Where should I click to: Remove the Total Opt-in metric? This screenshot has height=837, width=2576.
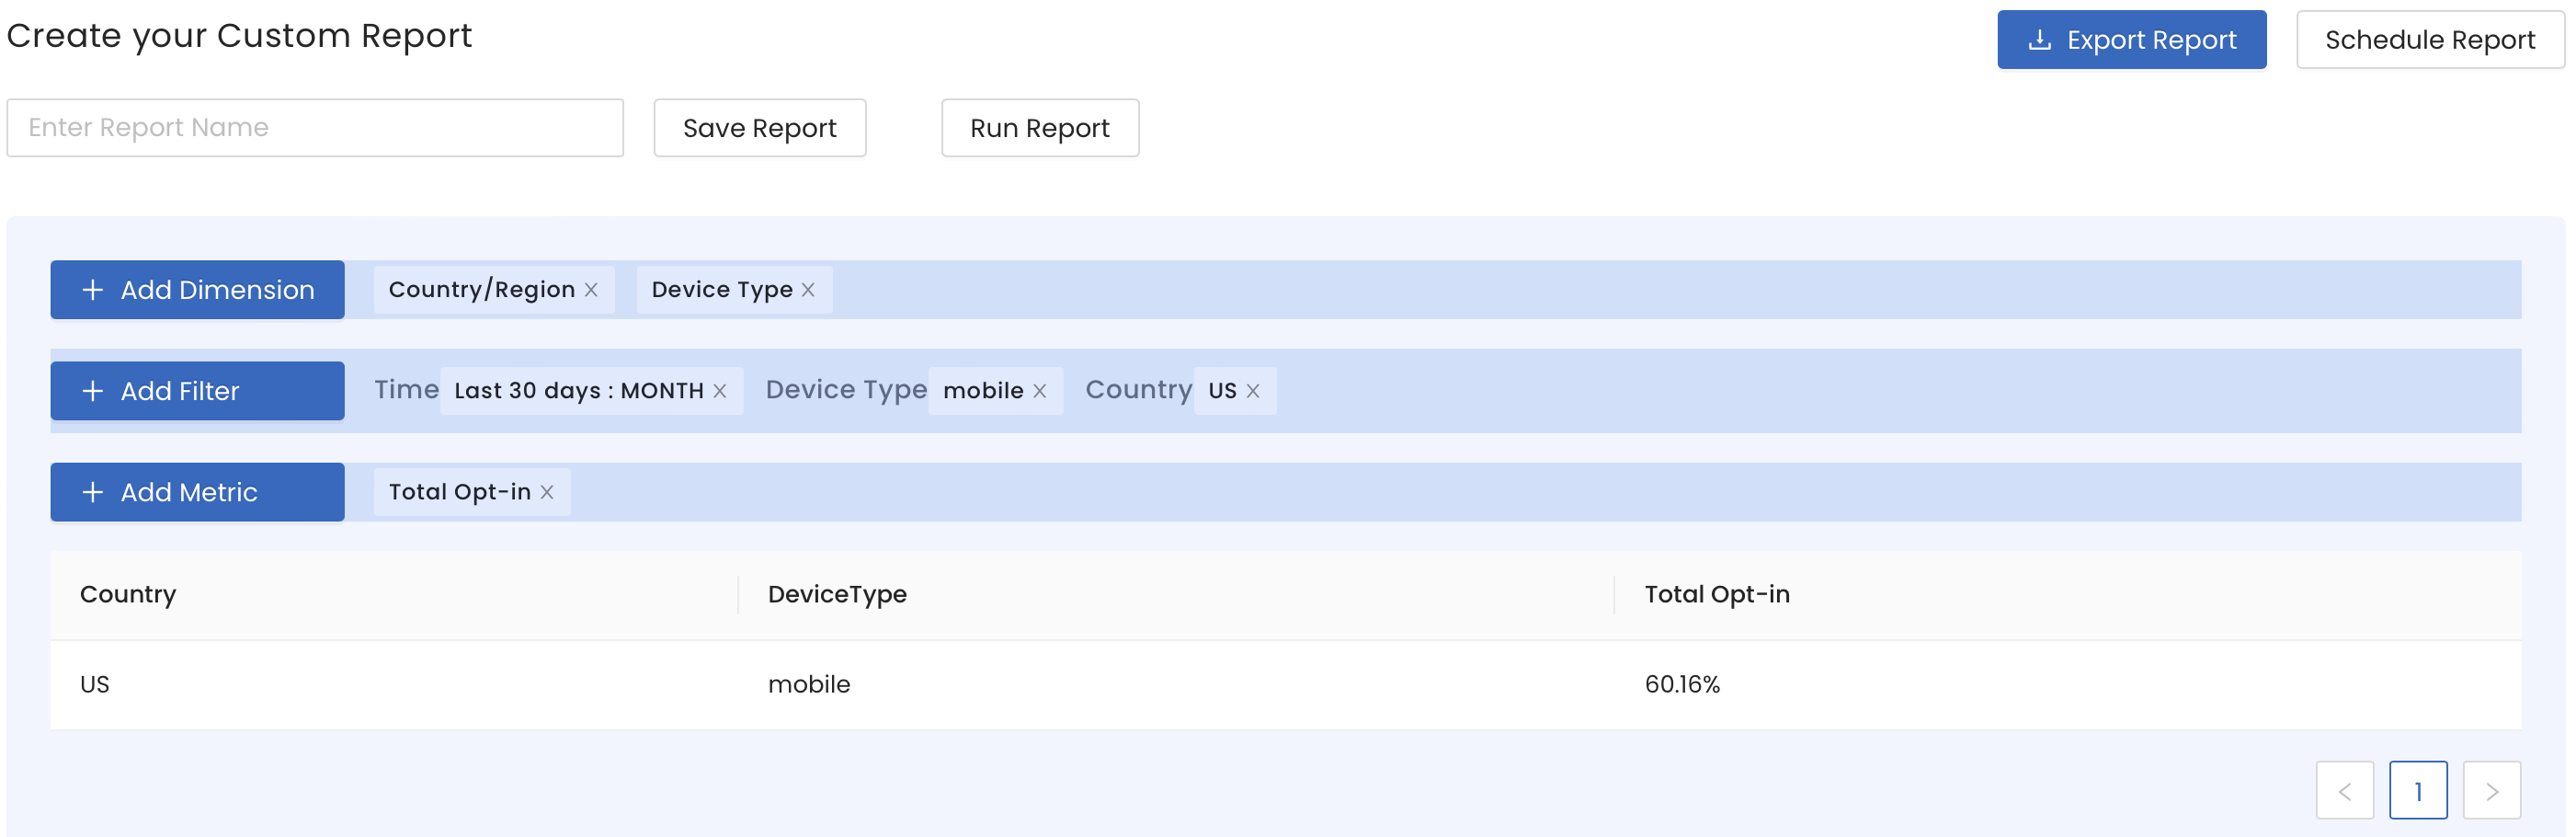(x=547, y=492)
